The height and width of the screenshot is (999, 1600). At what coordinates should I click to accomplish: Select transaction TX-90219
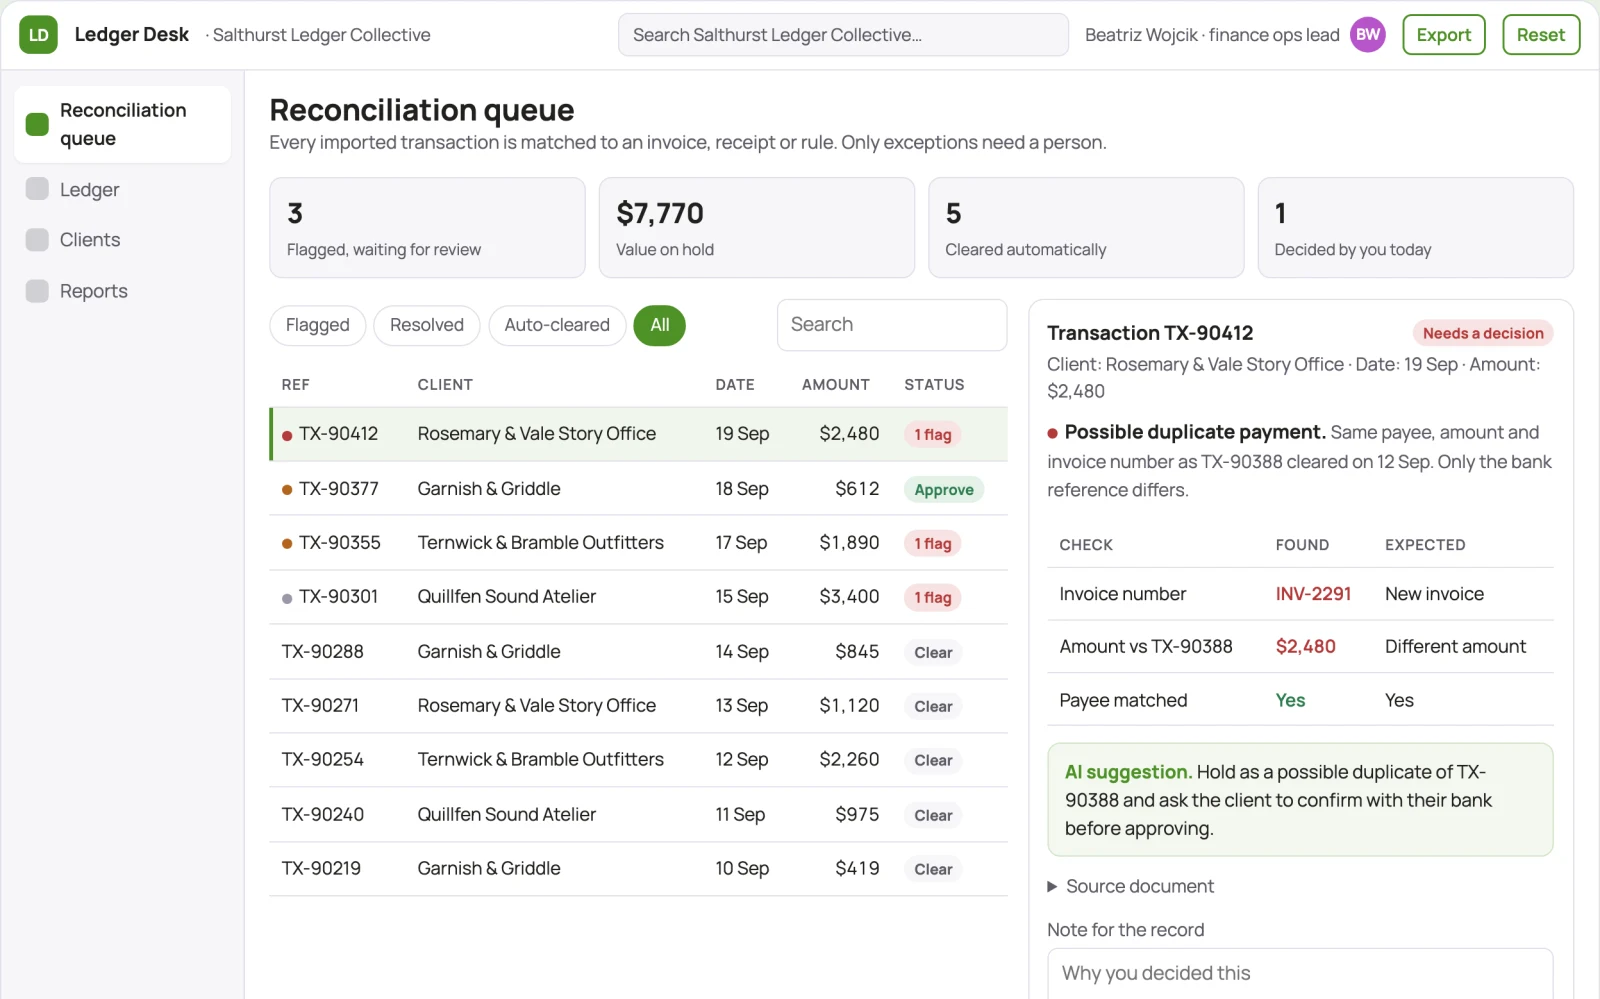pos(638,869)
